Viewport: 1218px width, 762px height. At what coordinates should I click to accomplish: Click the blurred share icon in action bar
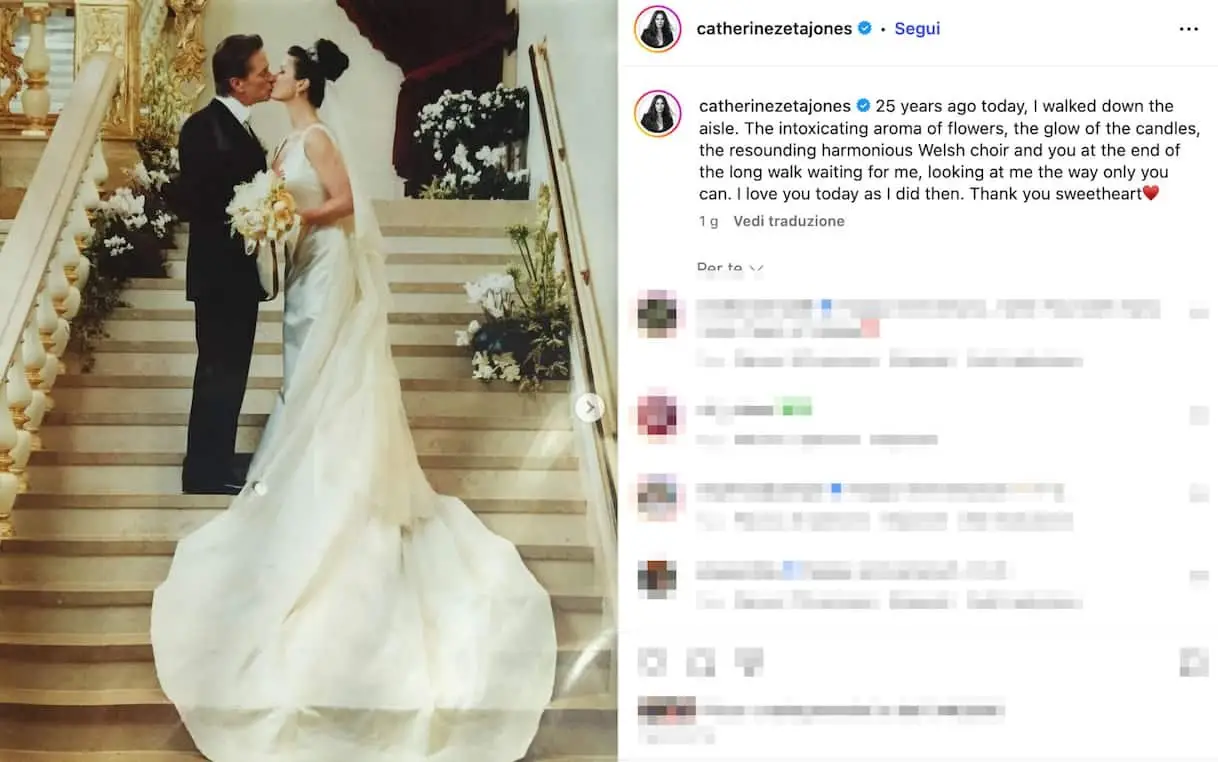[x=749, y=661]
